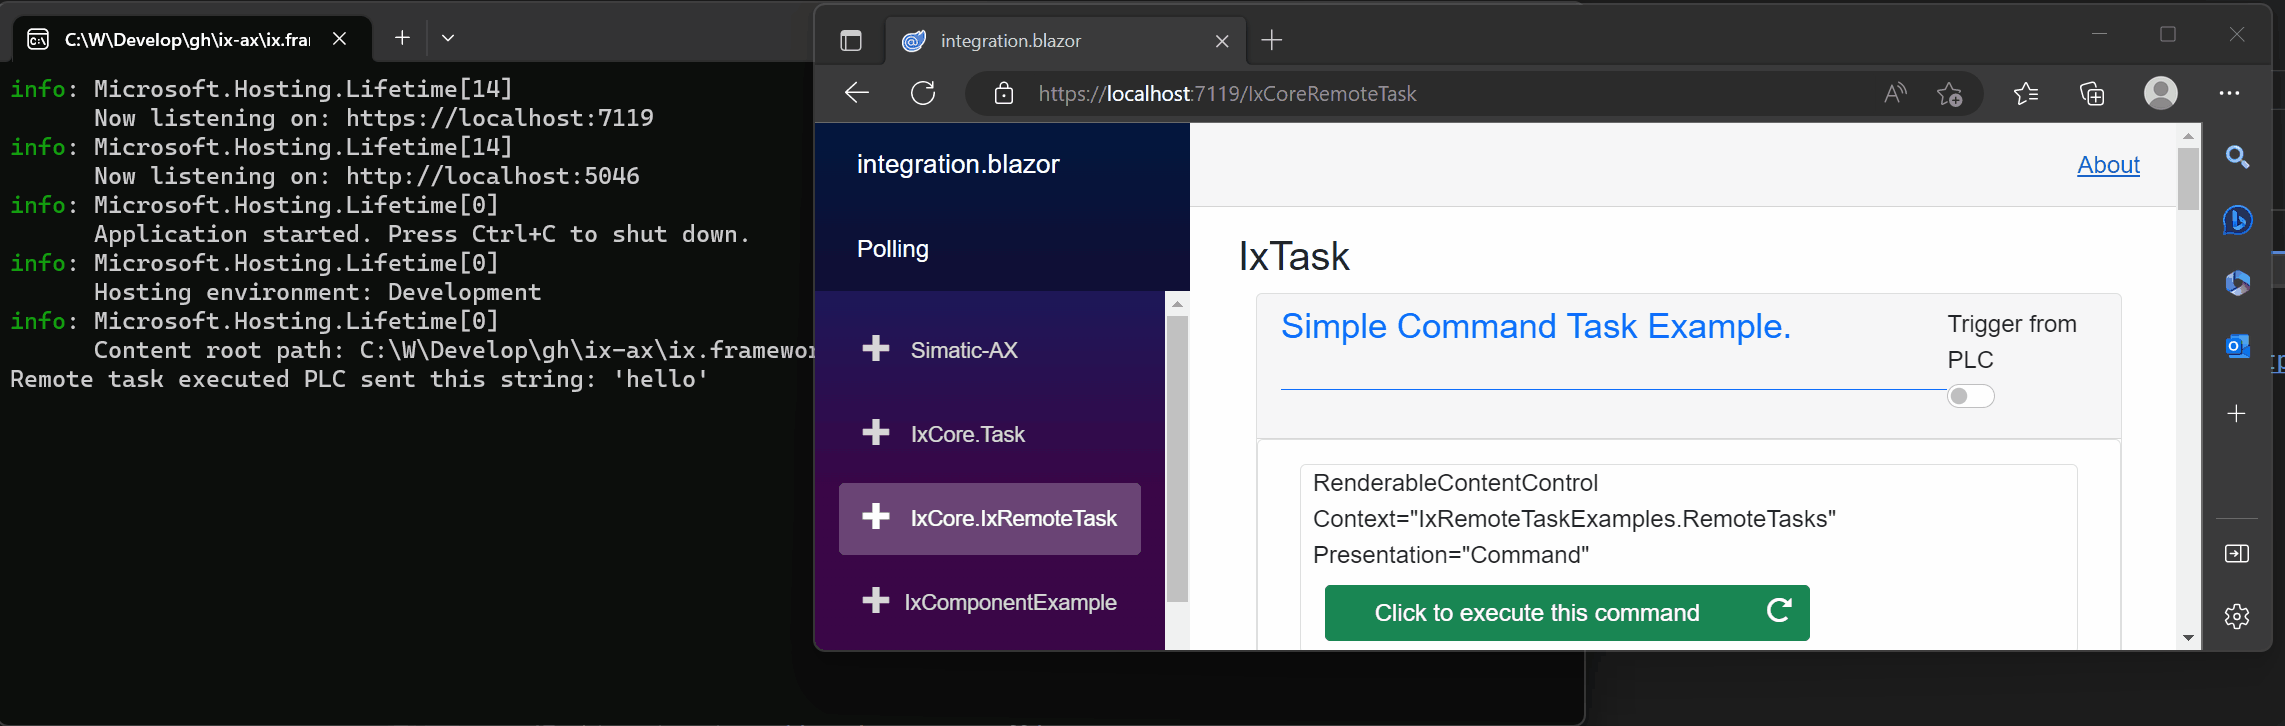Open the sidebar Search icon
2285x726 pixels.
(2238, 157)
